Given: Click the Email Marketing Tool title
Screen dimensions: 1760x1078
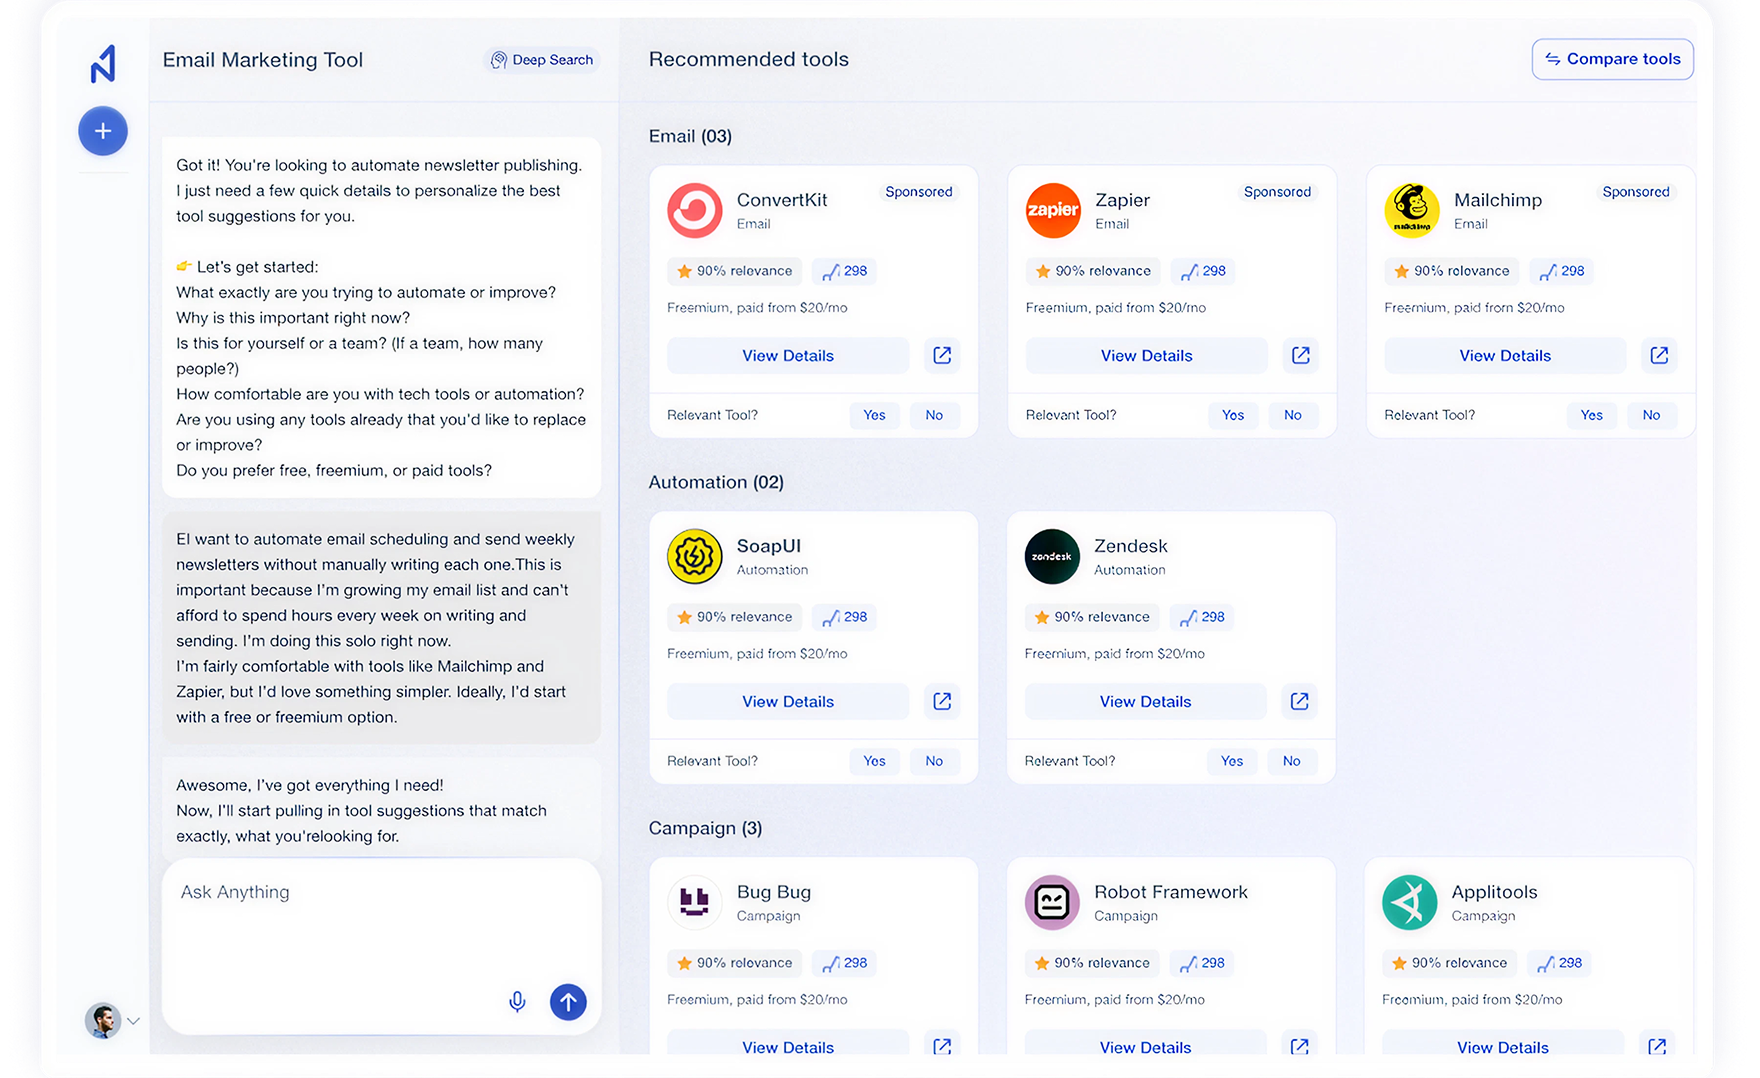Looking at the screenshot, I should 263,60.
